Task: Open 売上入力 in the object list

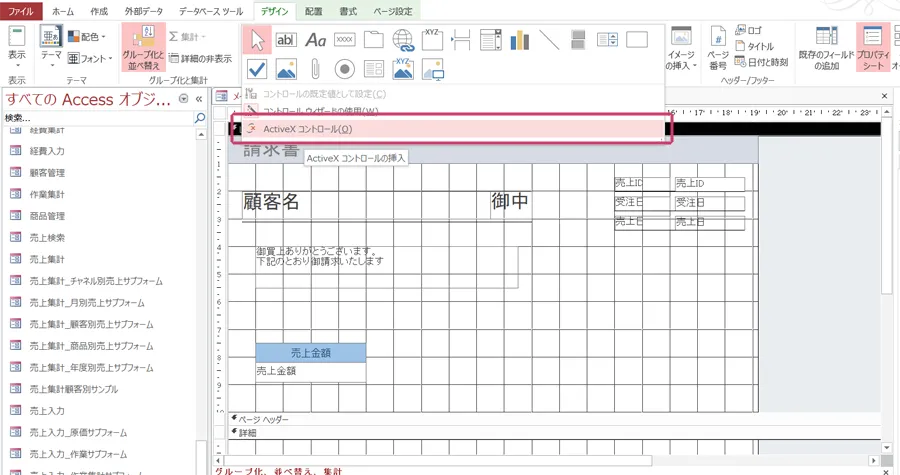Action: coord(47,410)
